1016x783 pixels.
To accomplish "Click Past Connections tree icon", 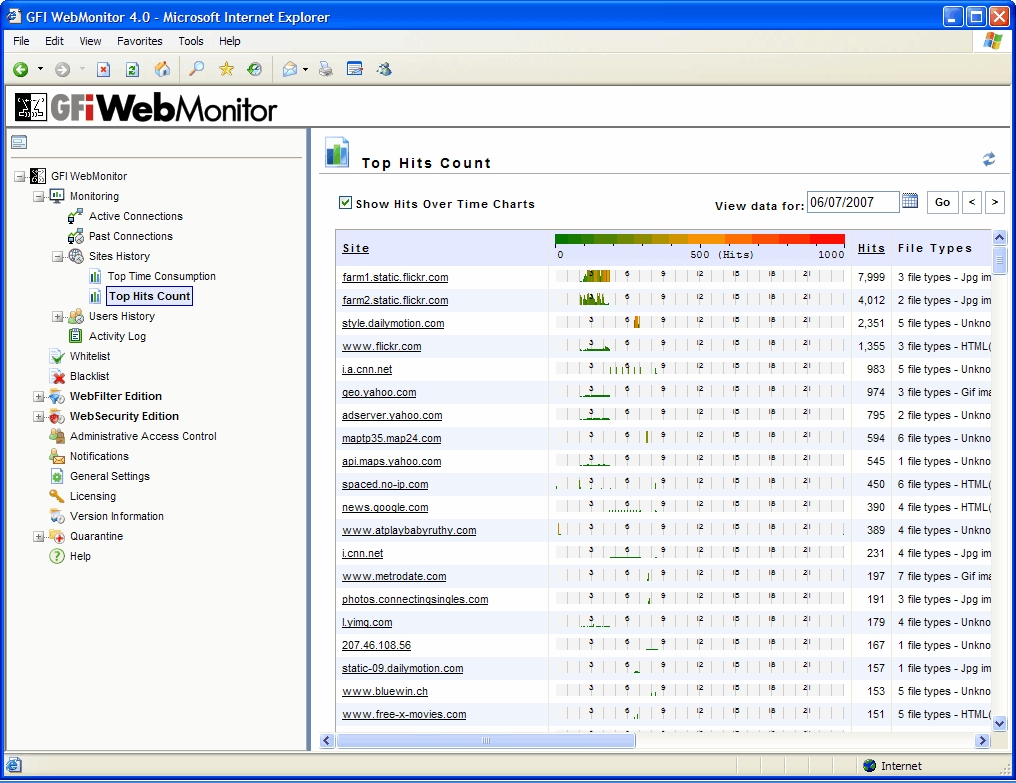I will [76, 236].
